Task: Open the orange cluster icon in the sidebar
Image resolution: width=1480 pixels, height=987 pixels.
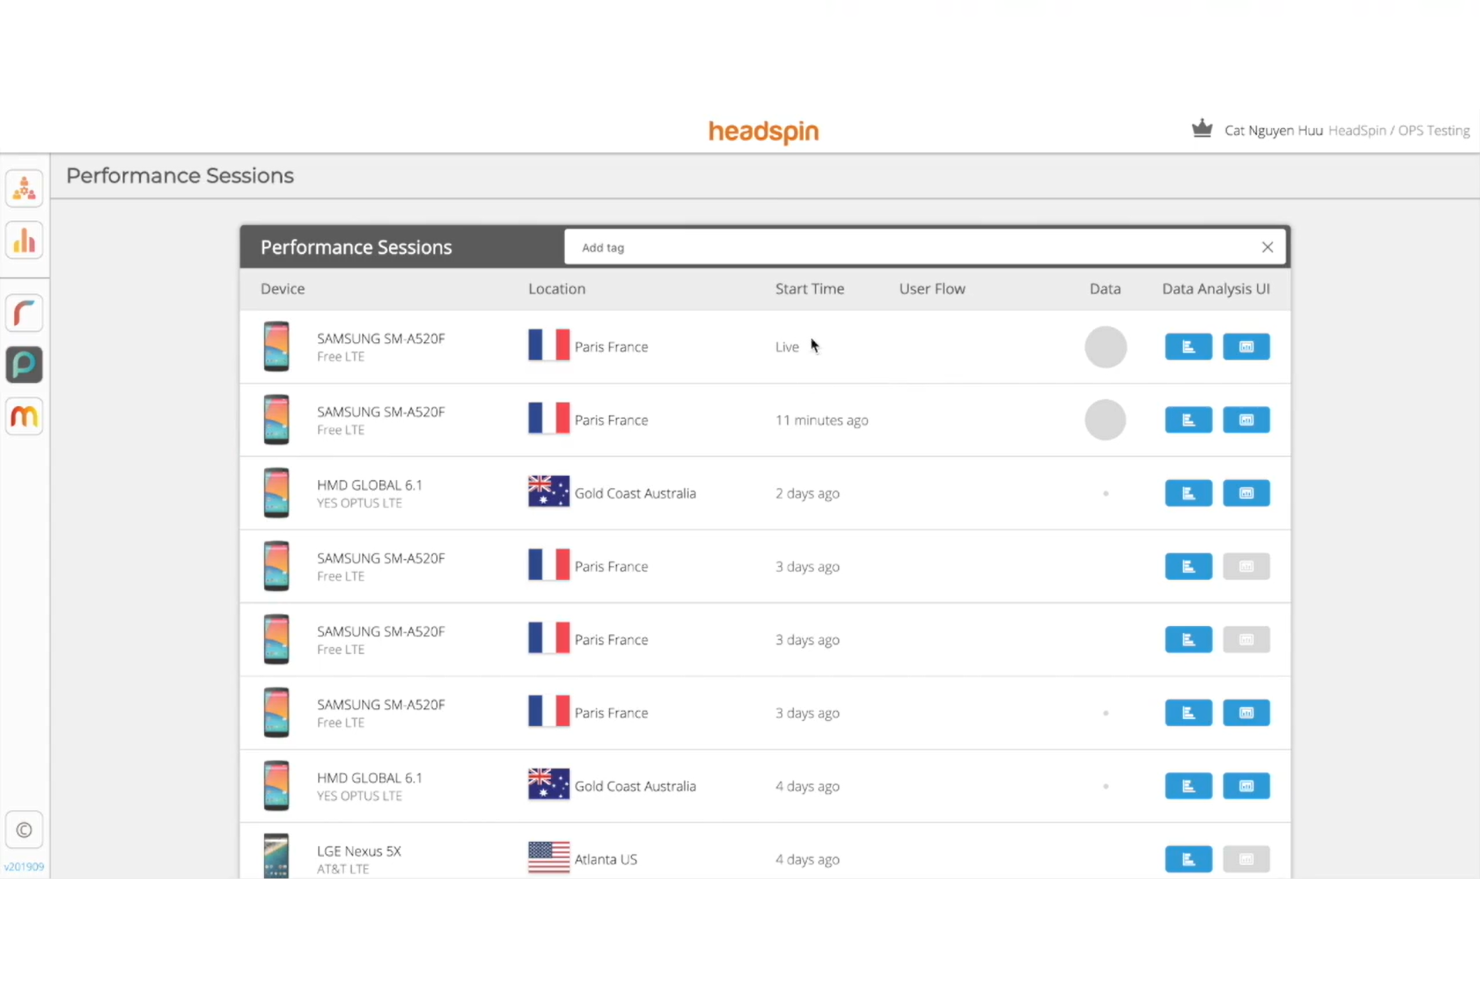Action: pyautogui.click(x=24, y=188)
